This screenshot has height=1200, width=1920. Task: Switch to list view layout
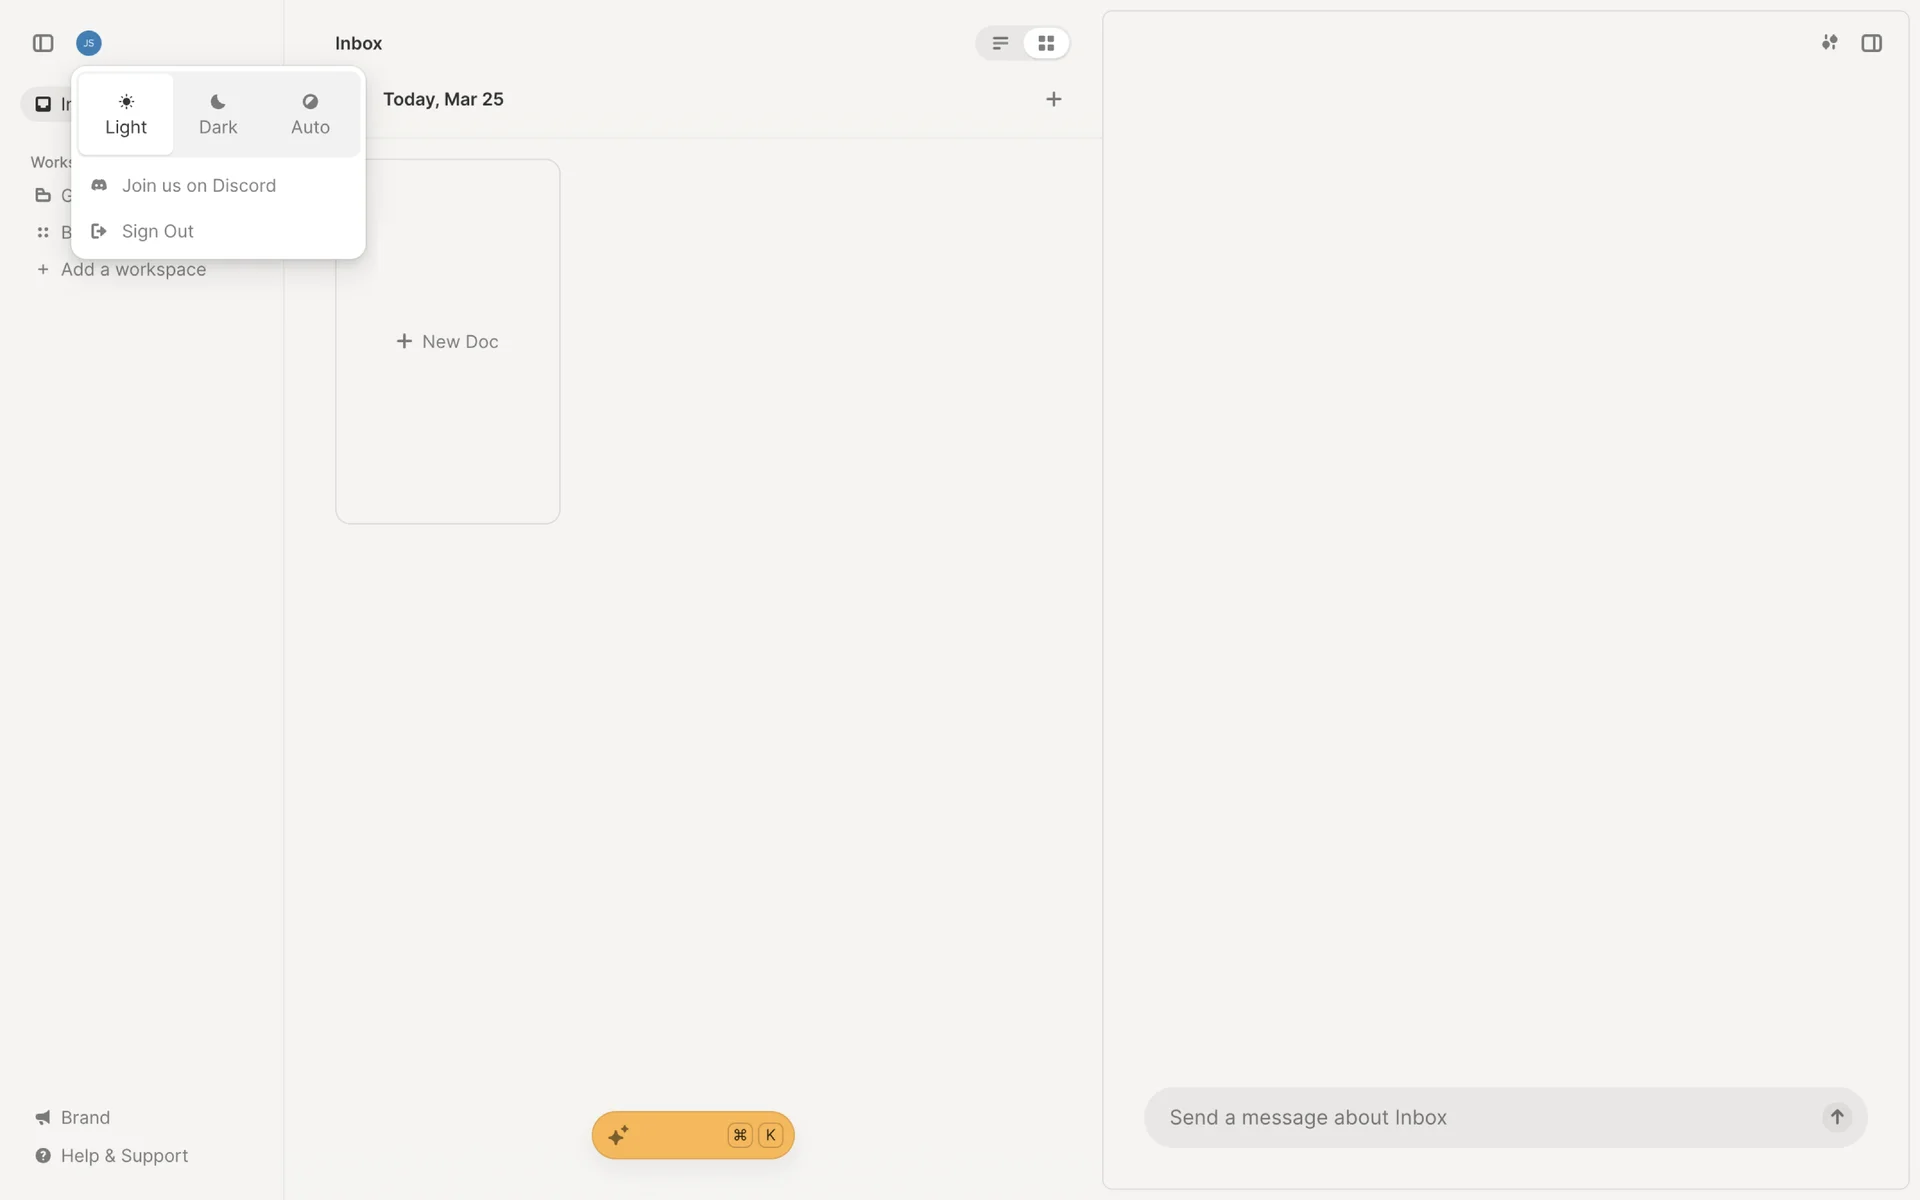point(1000,43)
